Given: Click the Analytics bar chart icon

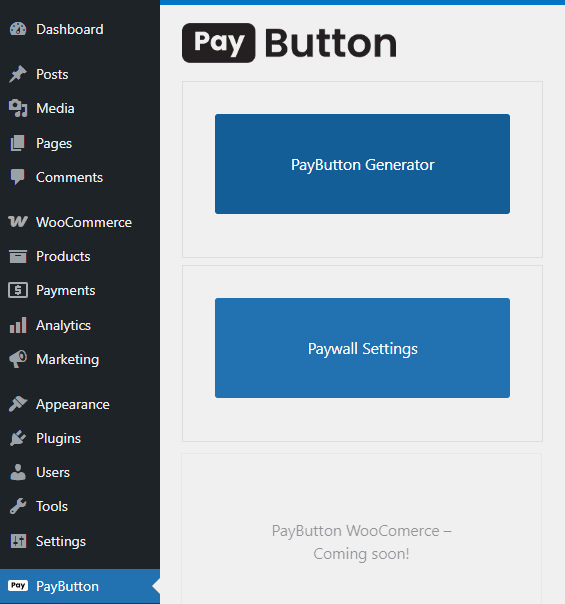Looking at the screenshot, I should click(x=18, y=325).
